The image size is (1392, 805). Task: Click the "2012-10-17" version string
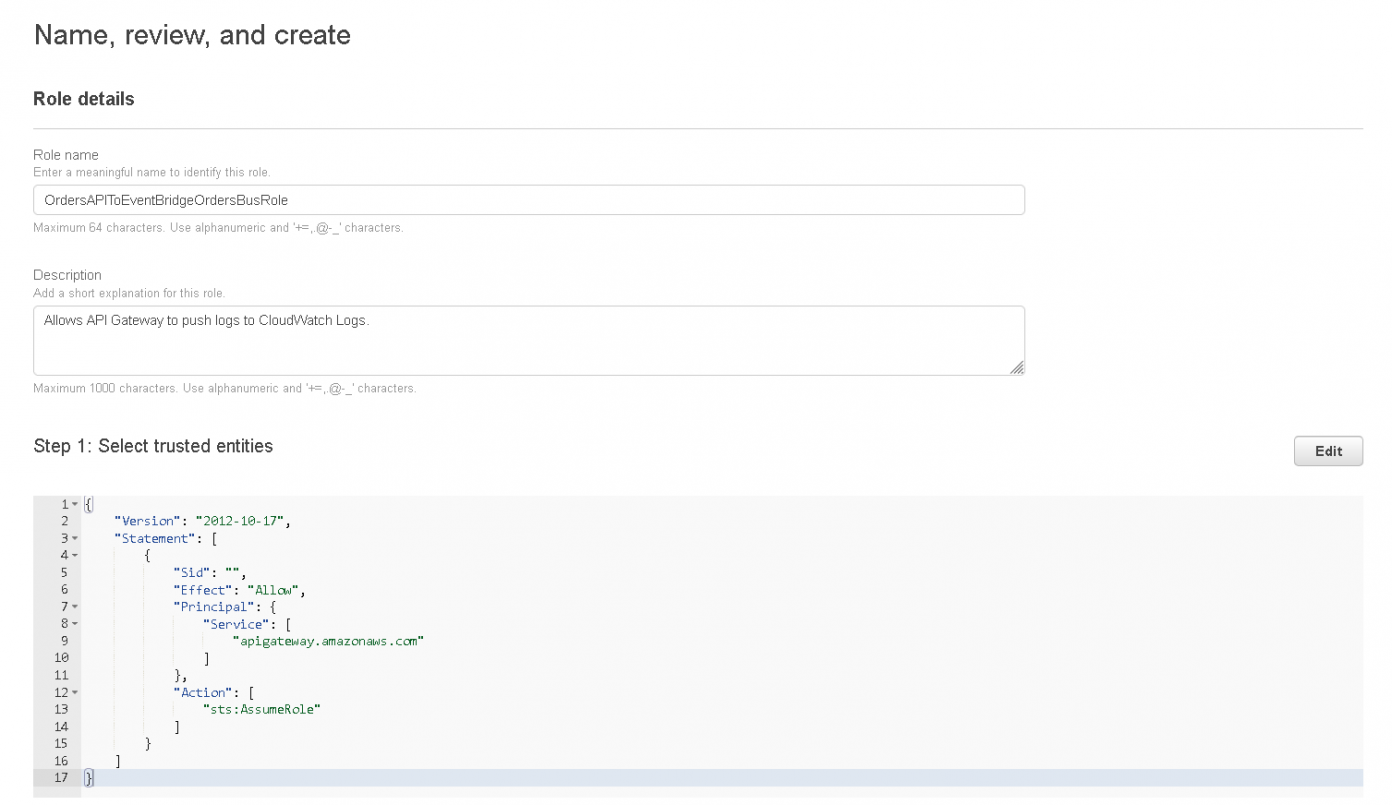[x=242, y=521]
